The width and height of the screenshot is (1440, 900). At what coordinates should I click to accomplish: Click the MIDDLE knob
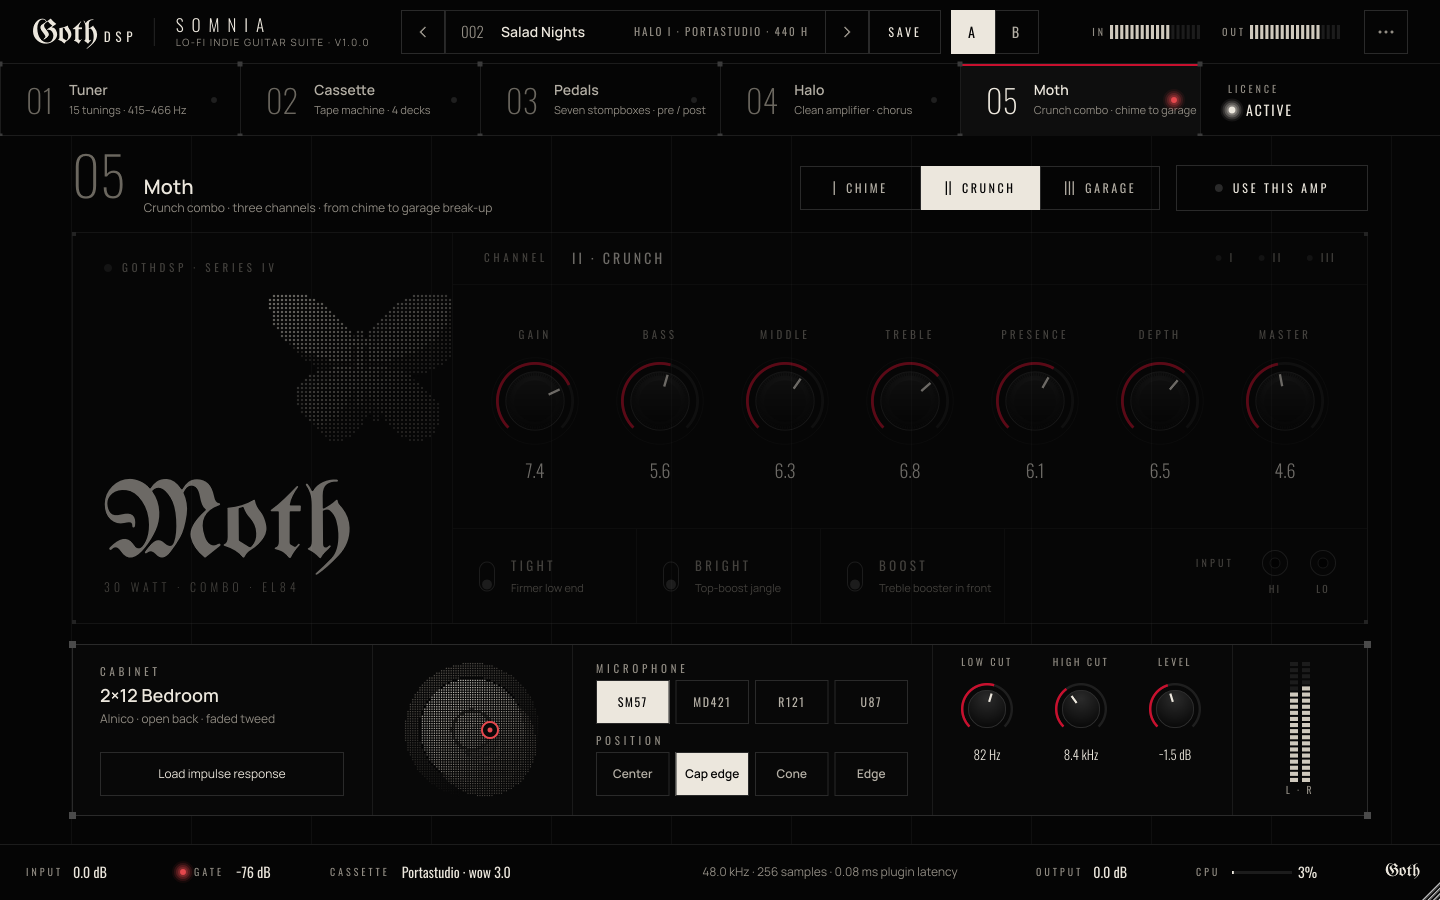tap(785, 400)
